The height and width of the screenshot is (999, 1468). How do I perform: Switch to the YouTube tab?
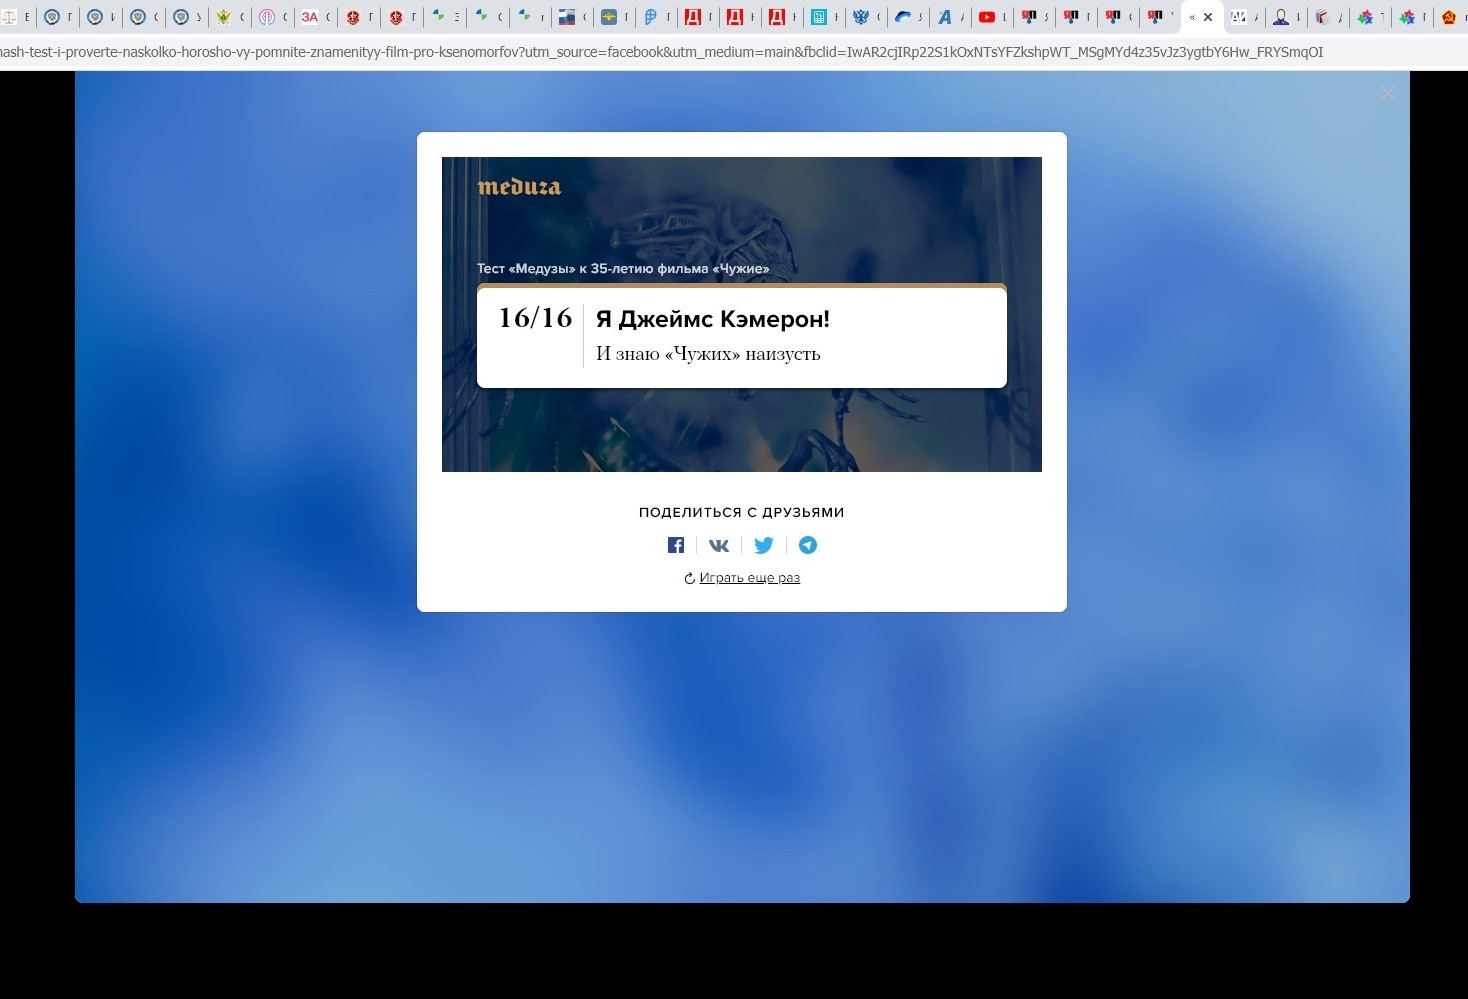point(987,17)
